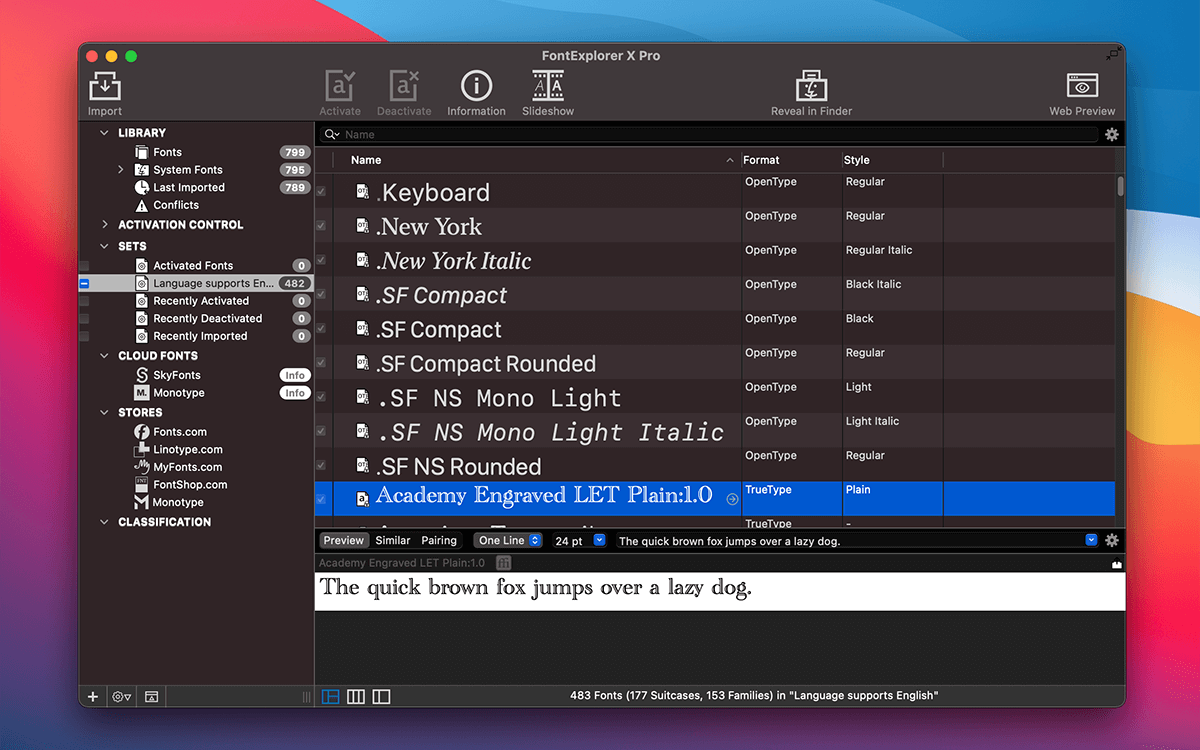The height and width of the screenshot is (750, 1200).
Task: Switch to the three-column layout view icon
Action: (x=355, y=697)
